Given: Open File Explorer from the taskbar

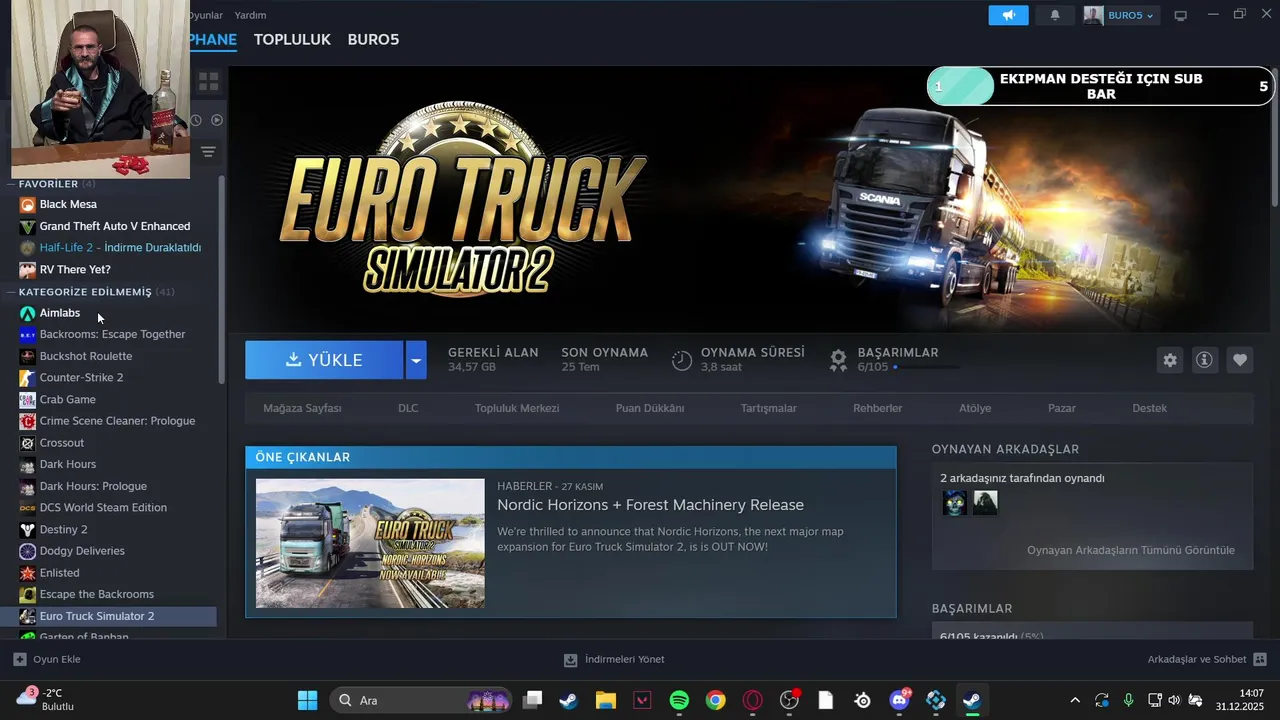Looking at the screenshot, I should pyautogui.click(x=605, y=700).
